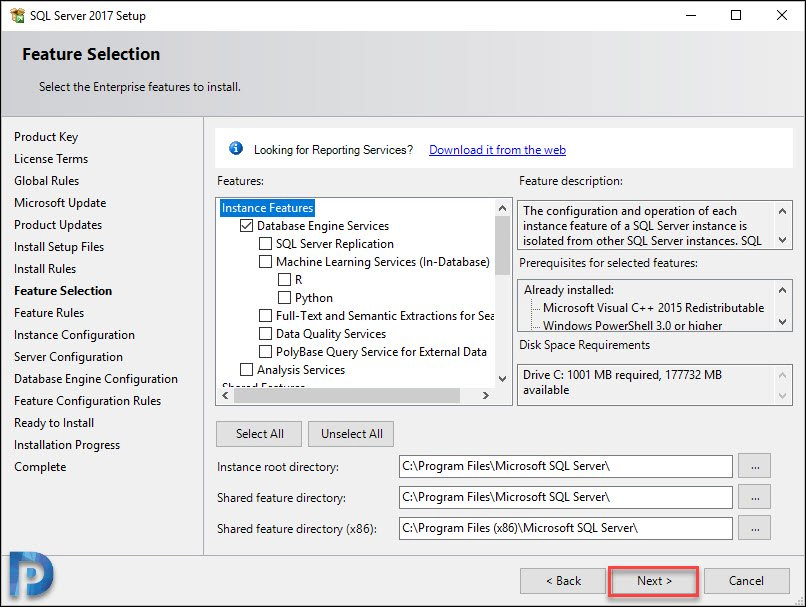The image size is (806, 607).
Task: Click the Select All button
Action: pos(260,434)
